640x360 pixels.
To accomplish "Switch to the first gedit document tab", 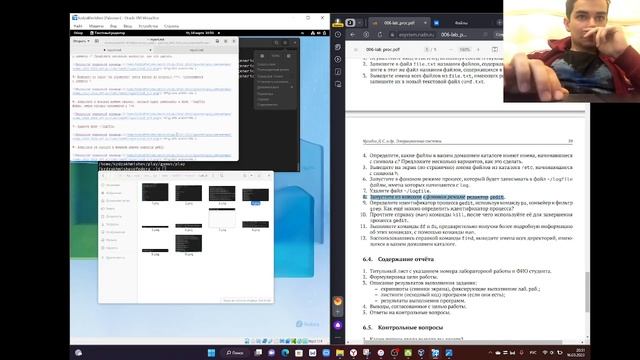I will tap(114, 50).
